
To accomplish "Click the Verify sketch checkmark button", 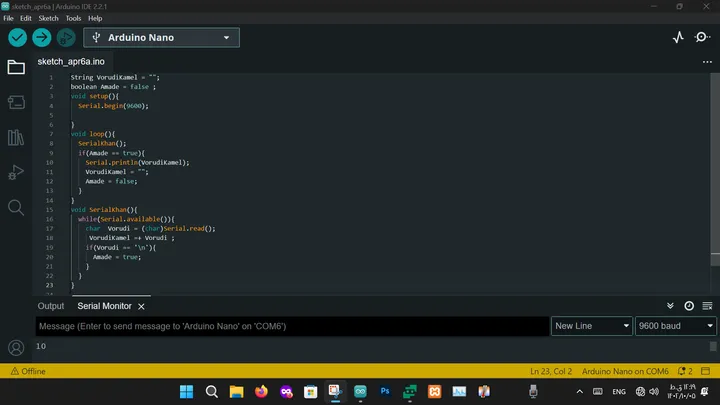I will click(x=17, y=38).
